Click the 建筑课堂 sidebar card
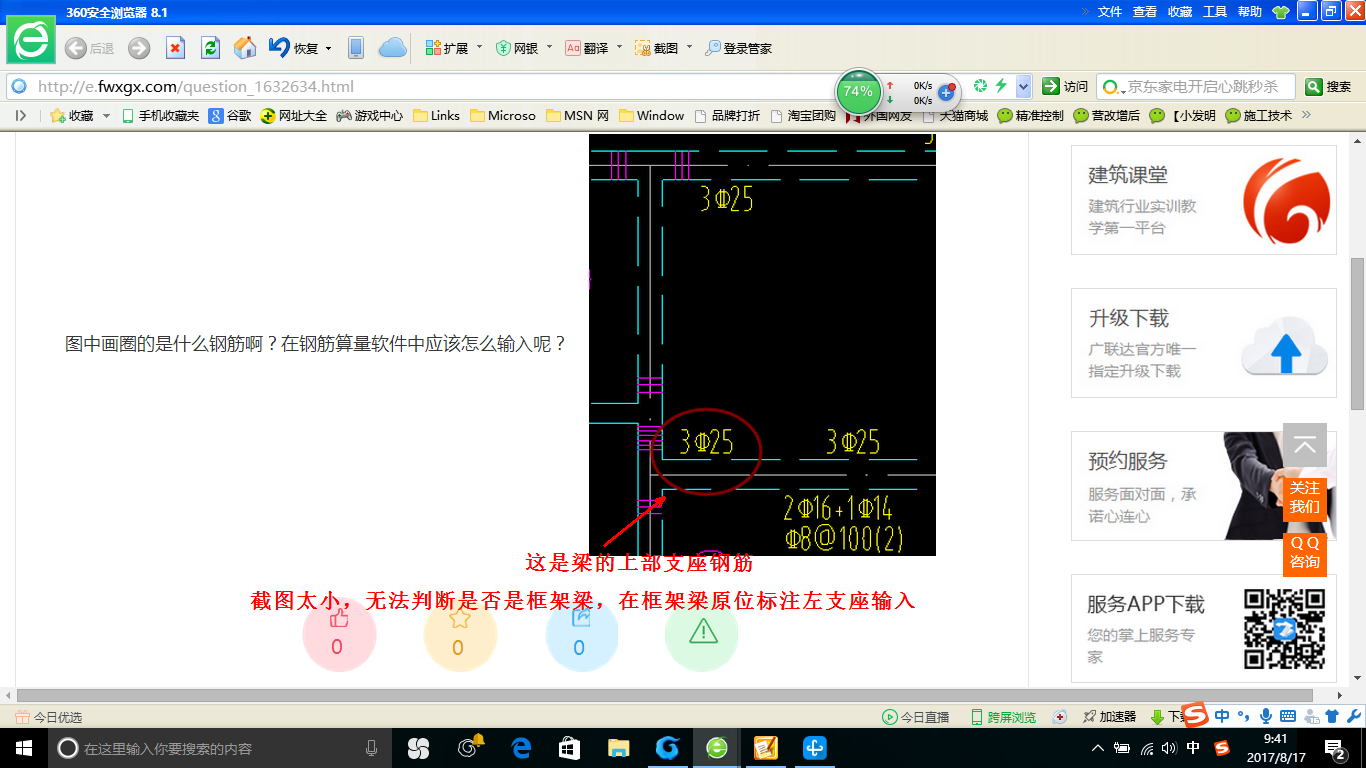Viewport: 1366px width, 768px height. (x=1204, y=200)
